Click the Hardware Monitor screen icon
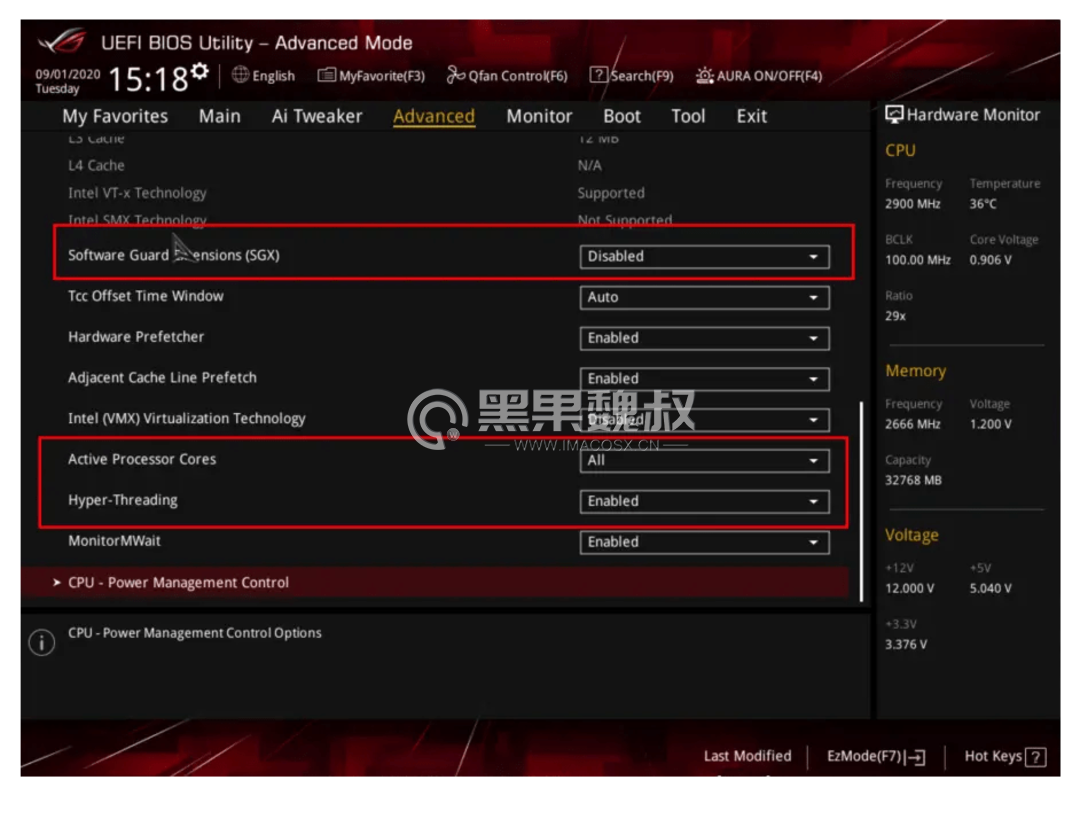The height and width of the screenshot is (819, 1080). click(x=894, y=114)
